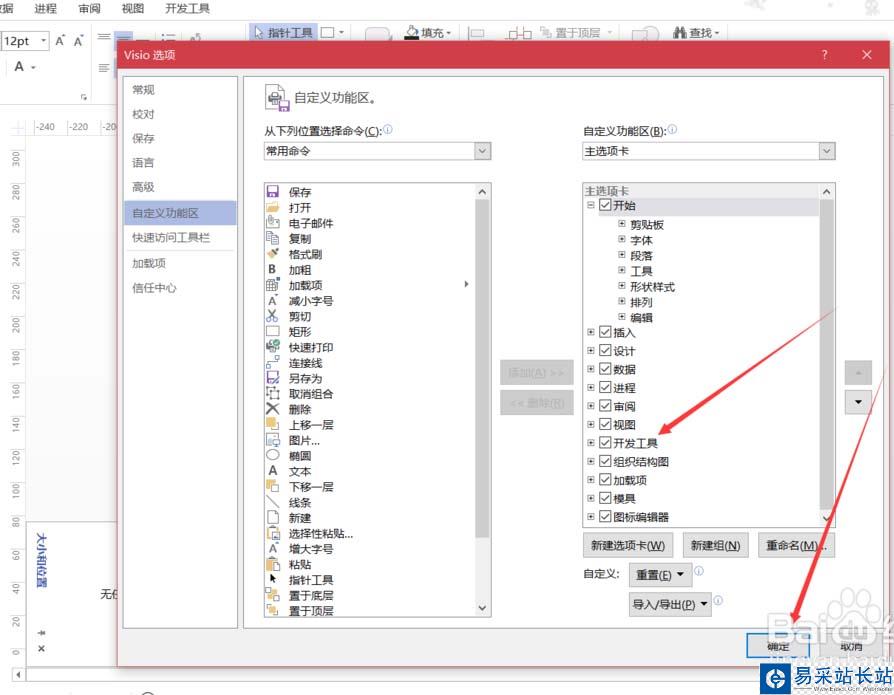Image resolution: width=894 pixels, height=695 pixels.
Task: Select the Save As icon
Action: (273, 377)
